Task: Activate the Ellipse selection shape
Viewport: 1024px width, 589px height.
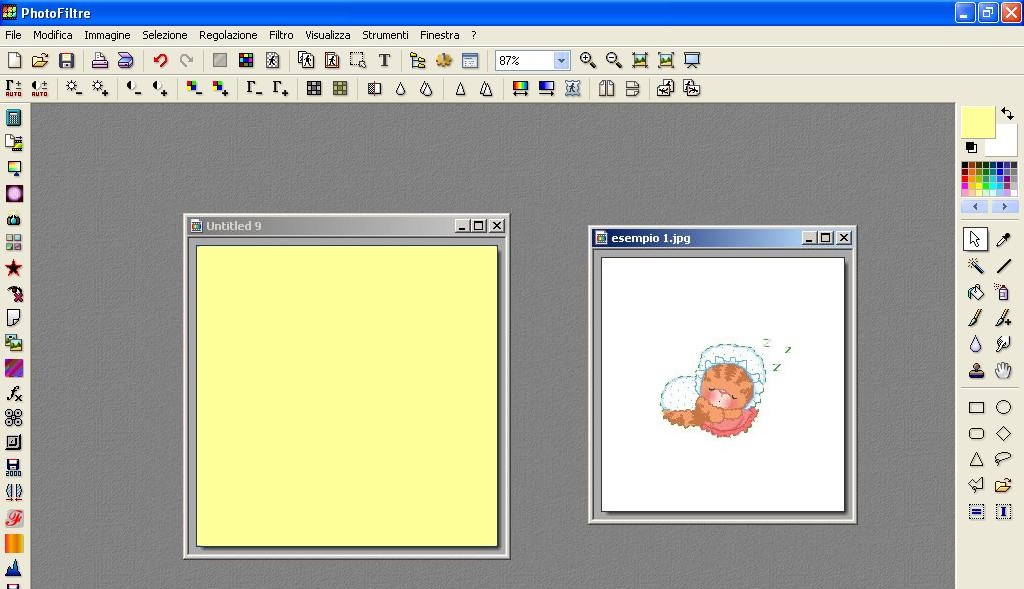Action: [x=1003, y=407]
